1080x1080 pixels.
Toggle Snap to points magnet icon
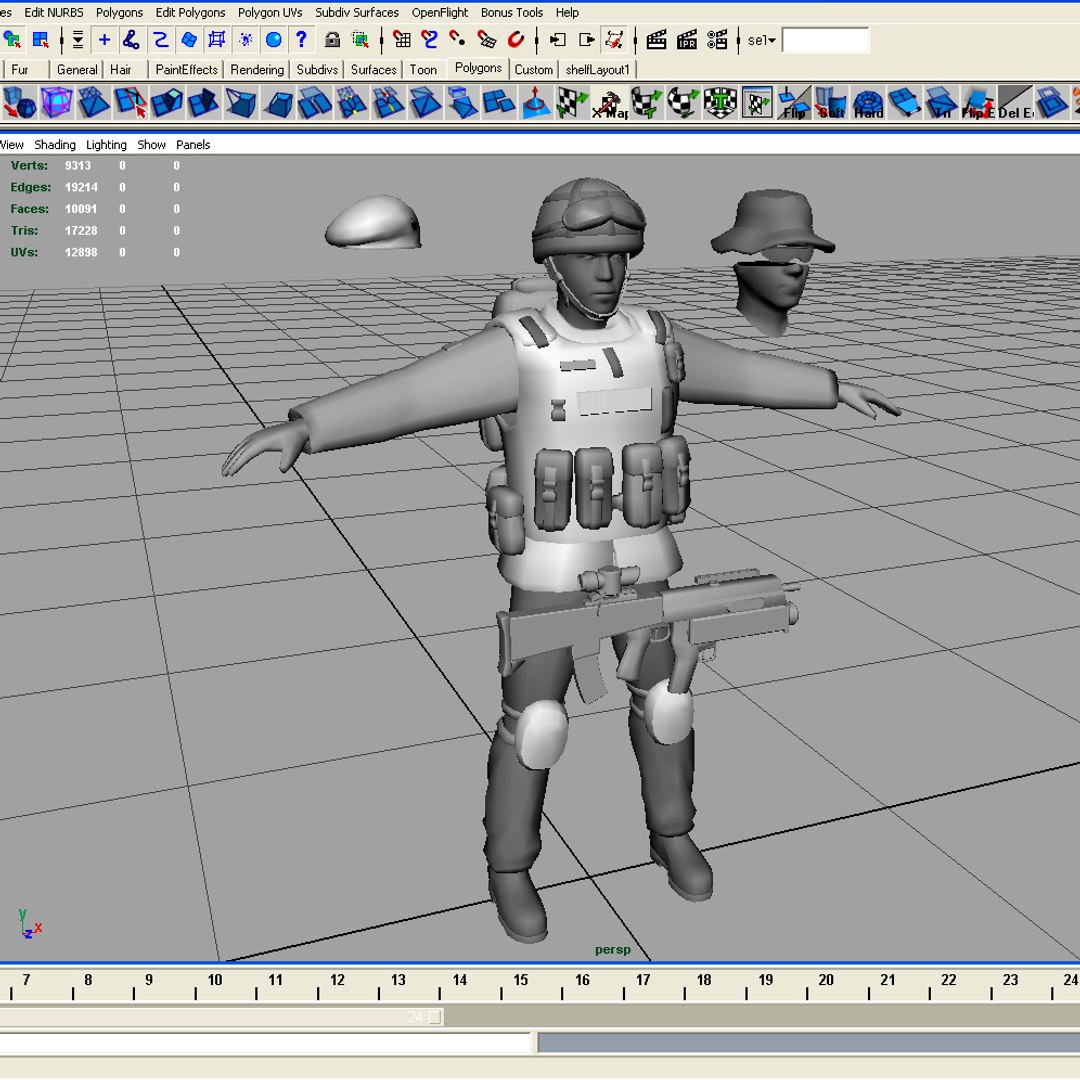457,40
